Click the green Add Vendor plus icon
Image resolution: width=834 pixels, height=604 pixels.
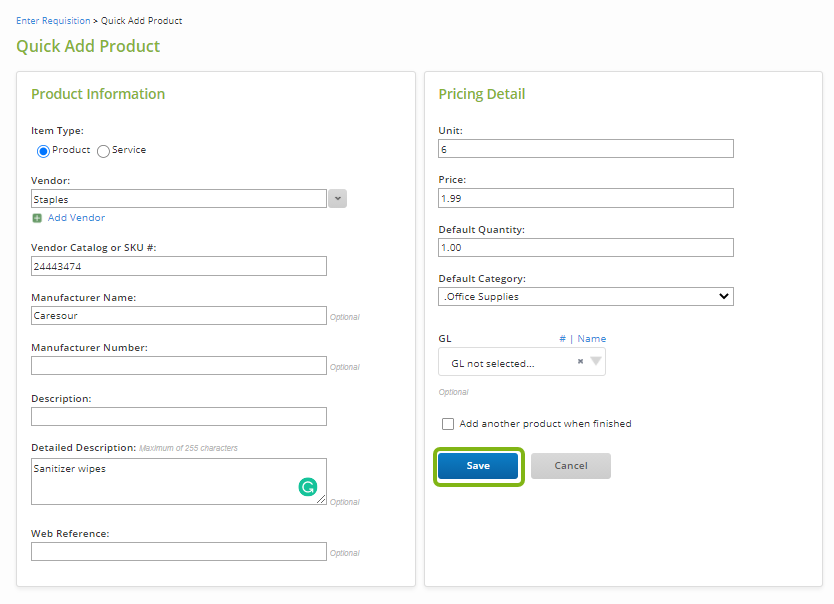(x=37, y=218)
